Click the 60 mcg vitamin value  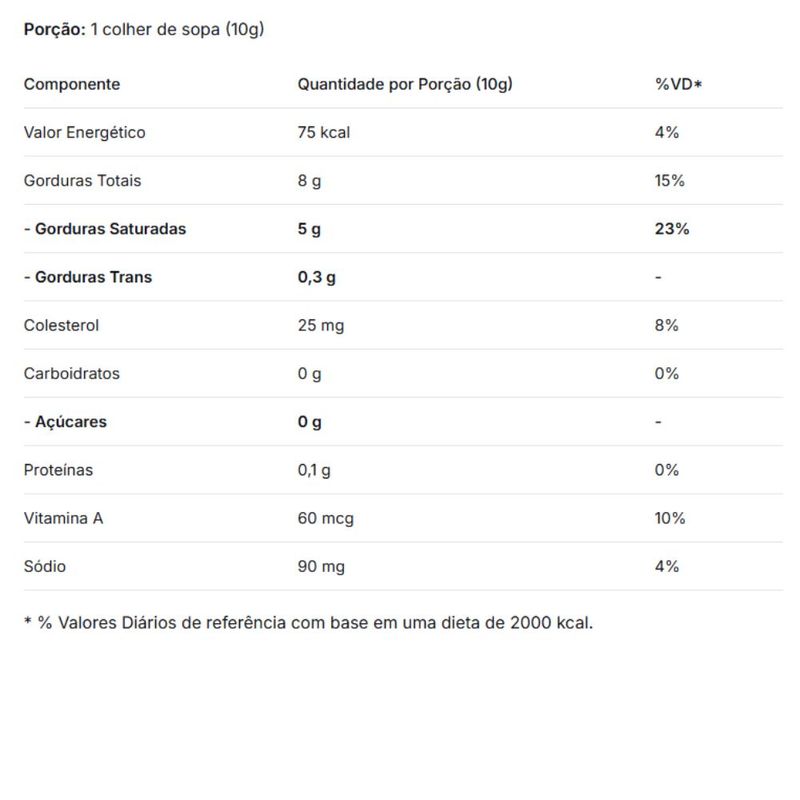click(x=326, y=518)
